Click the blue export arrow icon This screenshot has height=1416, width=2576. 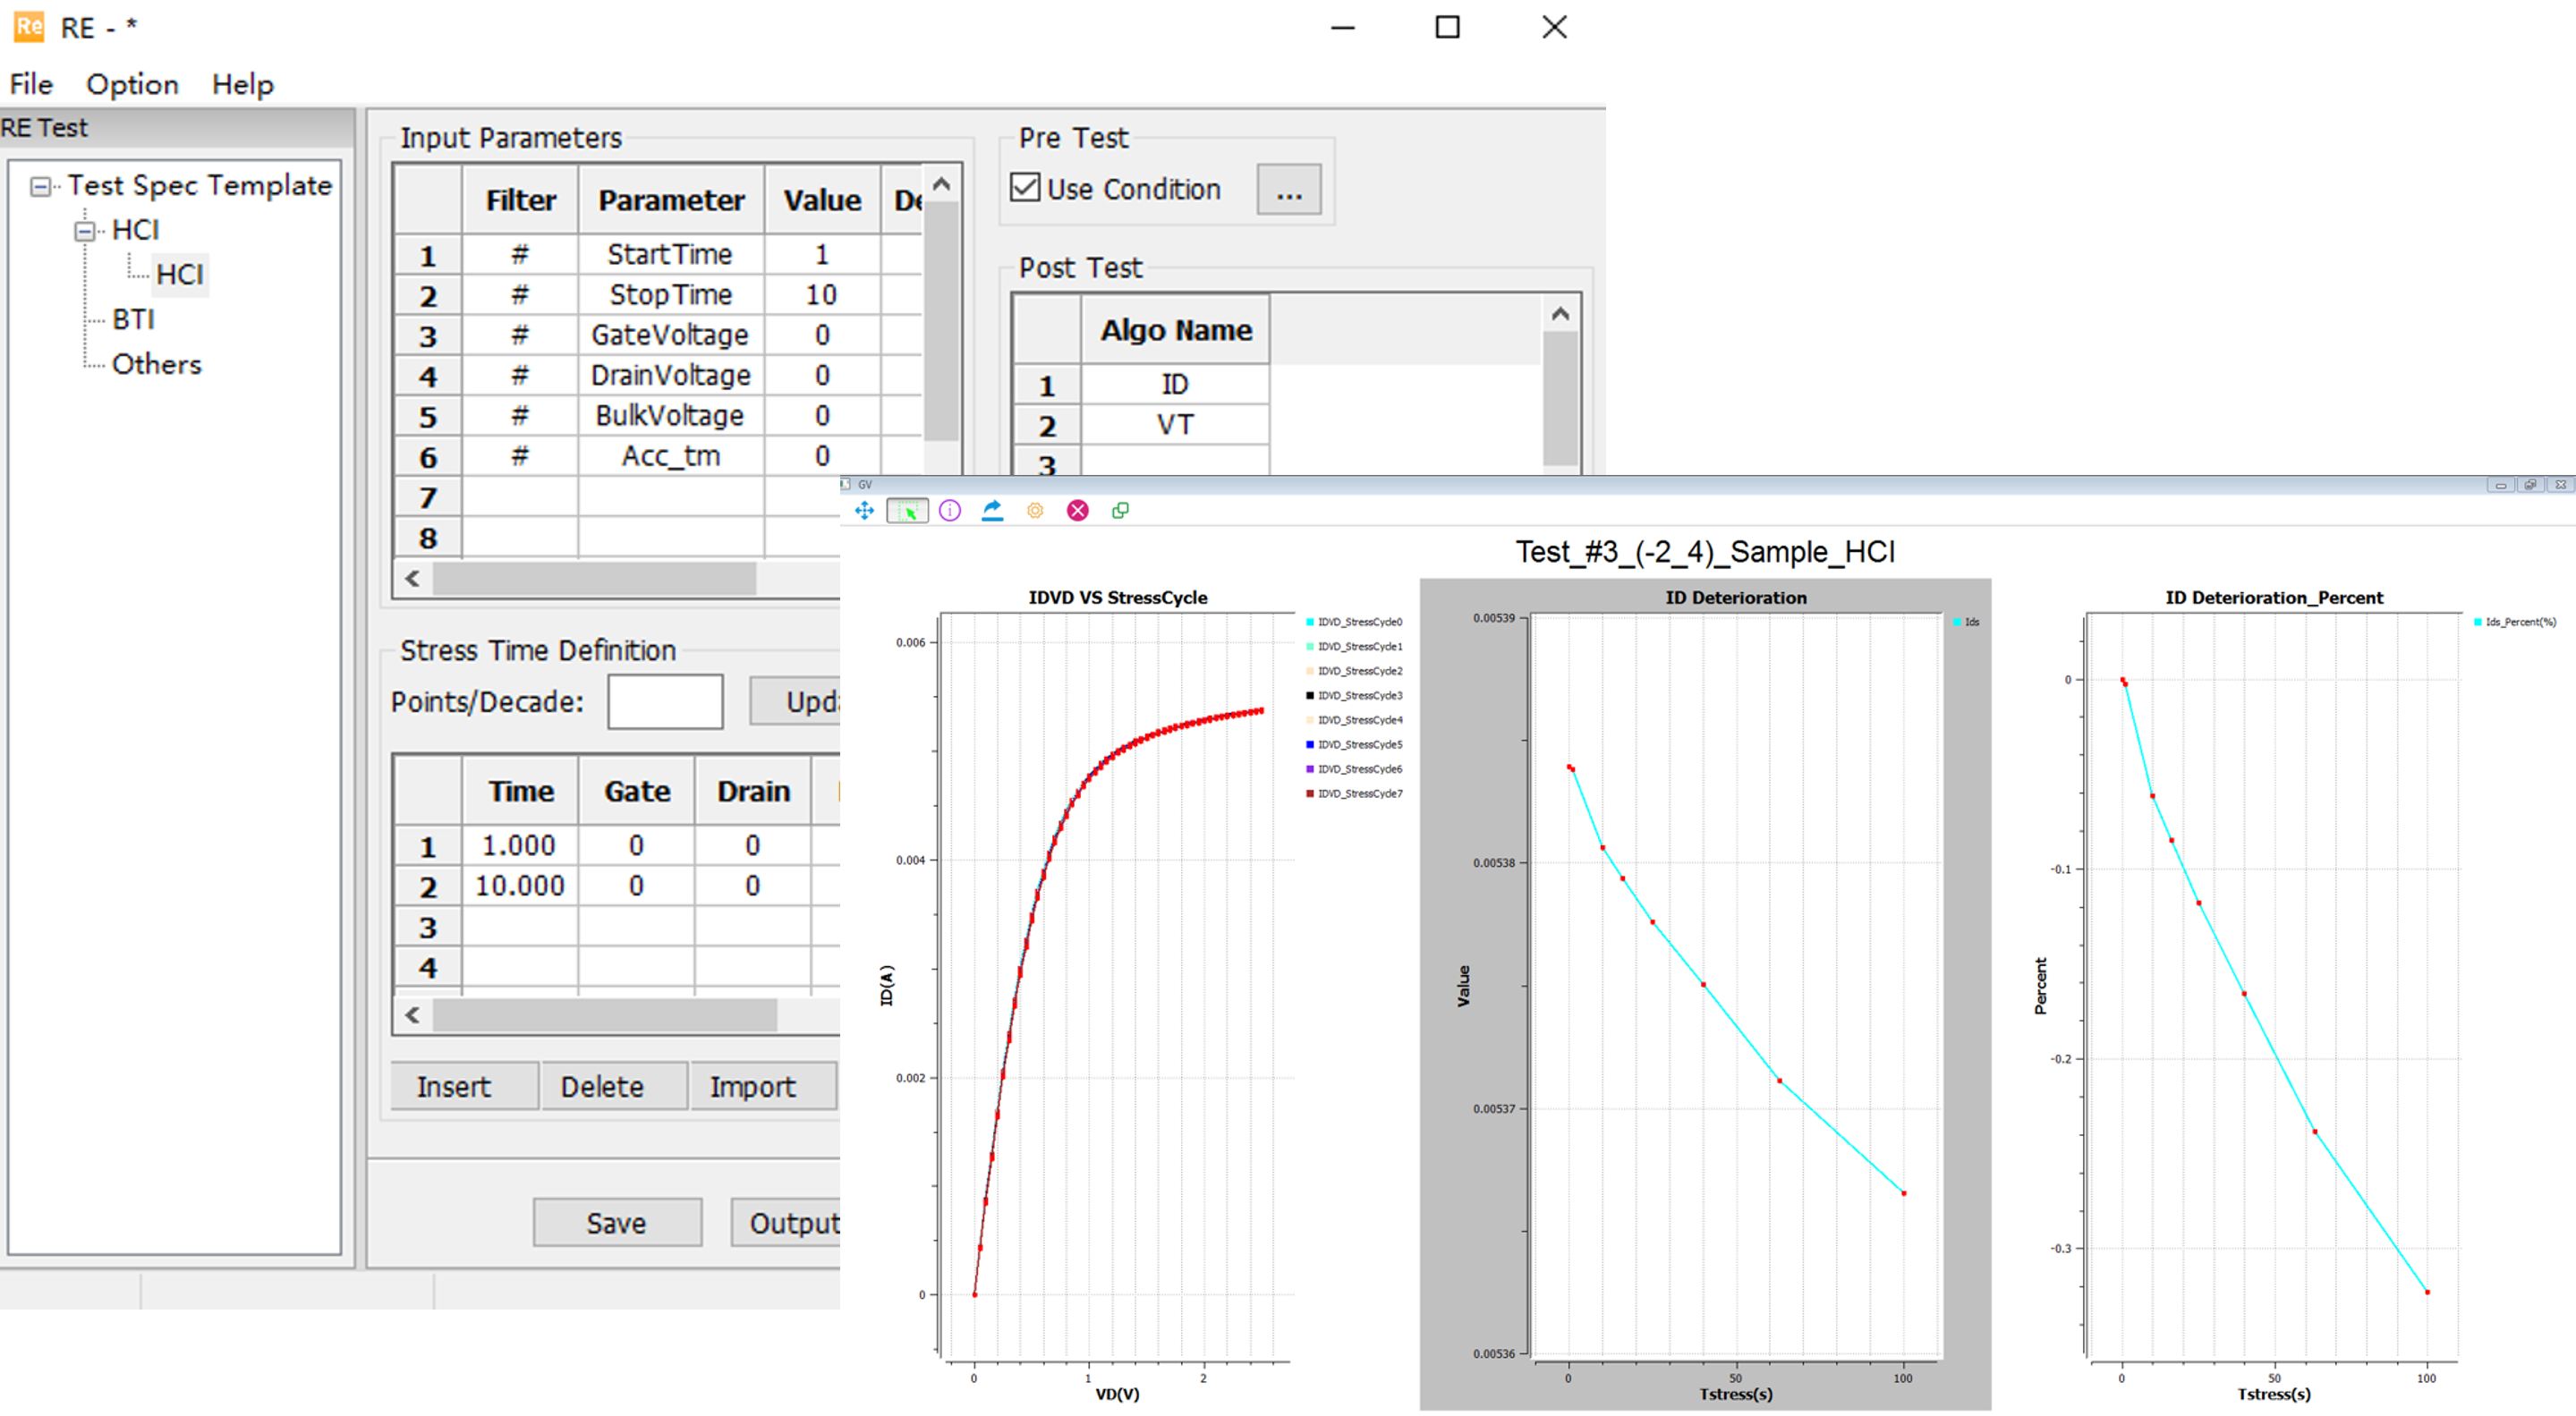pyautogui.click(x=992, y=511)
